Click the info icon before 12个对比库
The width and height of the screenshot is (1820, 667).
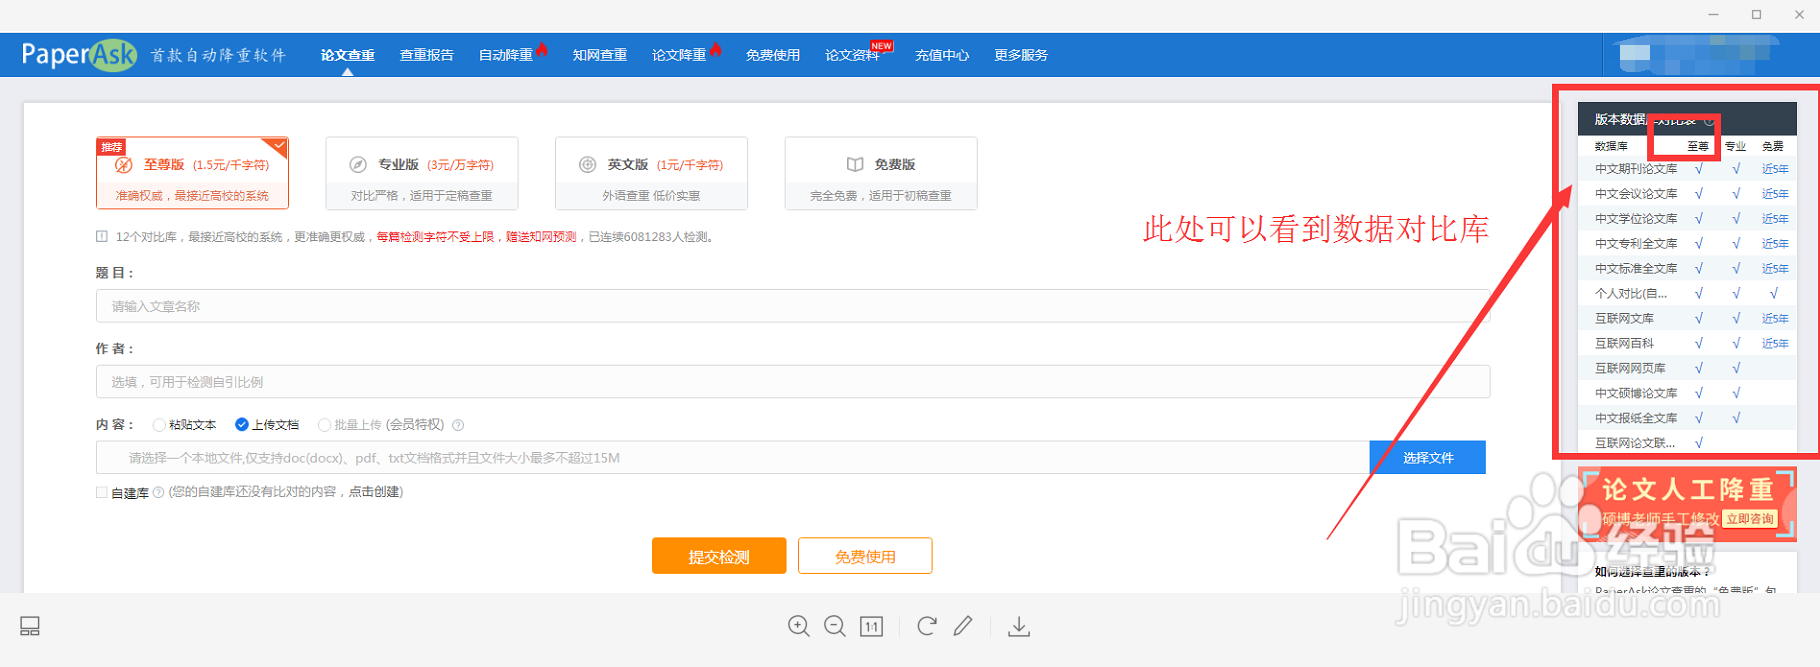coord(102,237)
